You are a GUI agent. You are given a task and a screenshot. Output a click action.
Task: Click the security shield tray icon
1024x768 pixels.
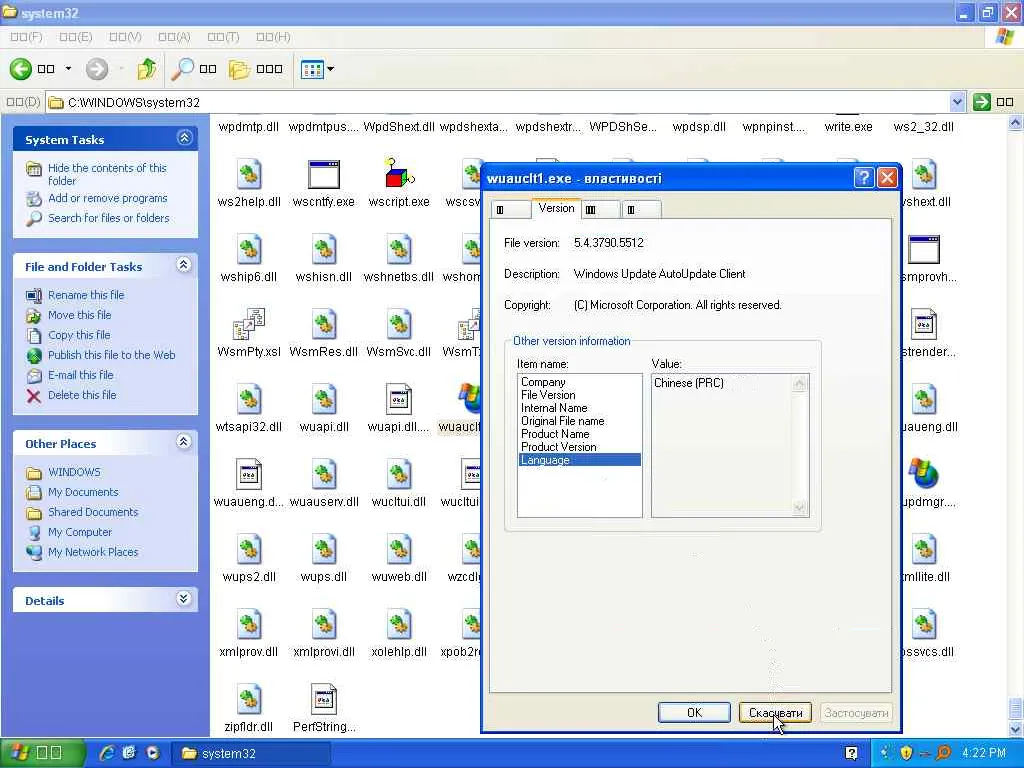click(906, 753)
